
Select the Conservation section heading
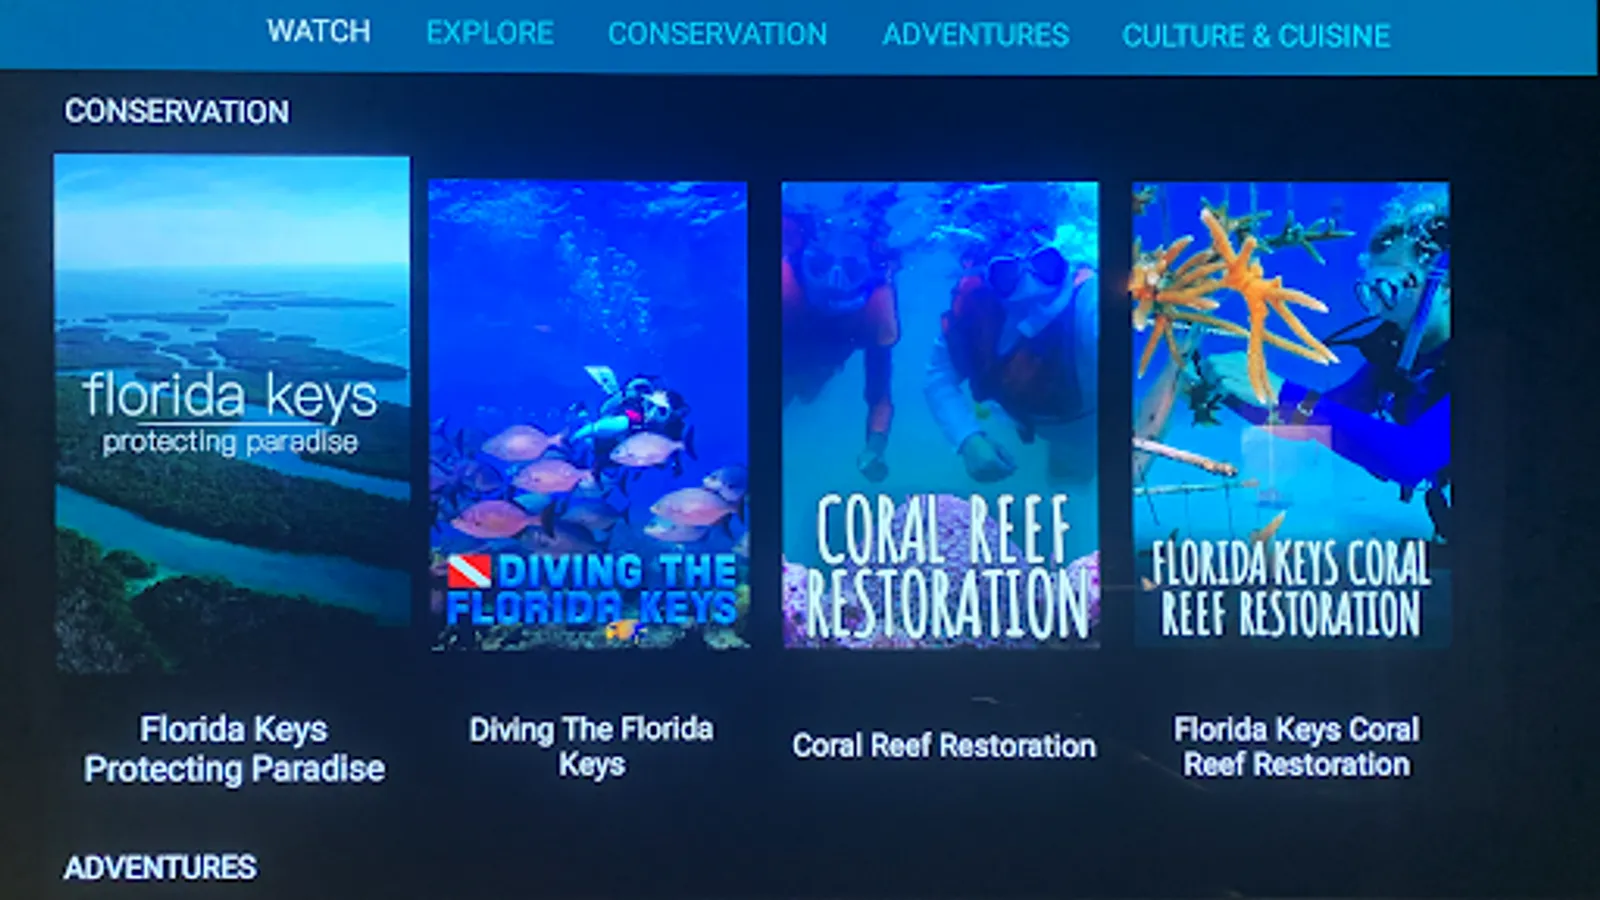pos(177,111)
